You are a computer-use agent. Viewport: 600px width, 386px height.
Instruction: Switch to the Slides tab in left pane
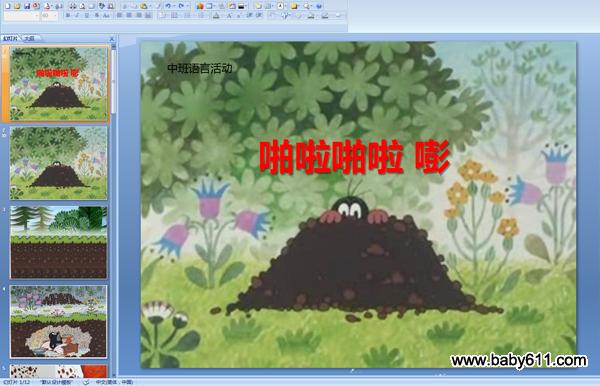[10, 38]
